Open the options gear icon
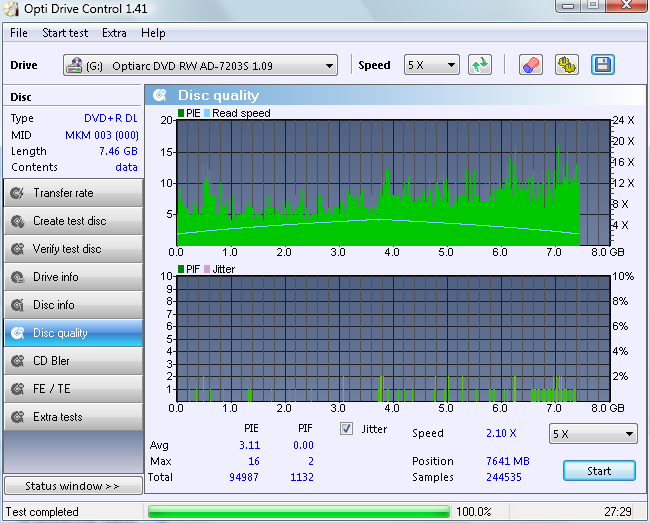This screenshot has width=650, height=523. tap(567, 65)
